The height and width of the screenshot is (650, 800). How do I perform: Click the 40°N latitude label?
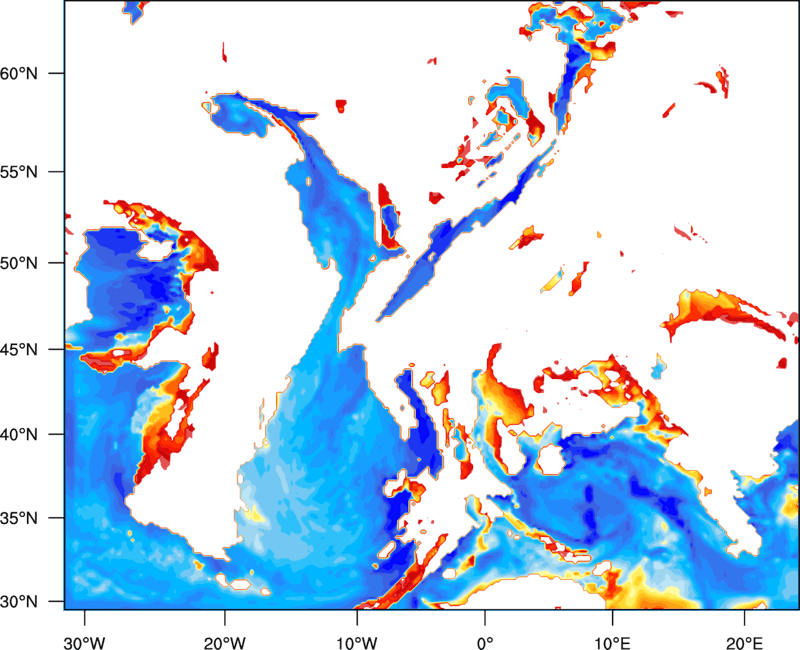coord(19,435)
